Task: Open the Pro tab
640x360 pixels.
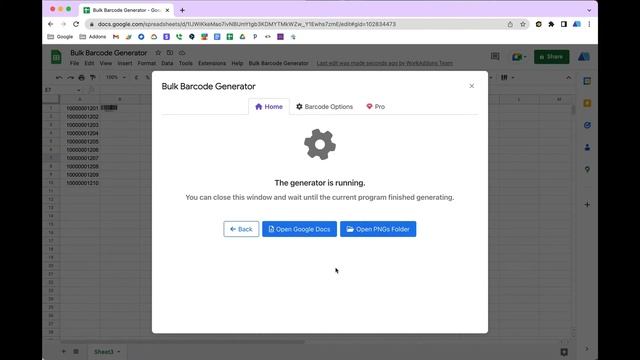Action: point(376,107)
